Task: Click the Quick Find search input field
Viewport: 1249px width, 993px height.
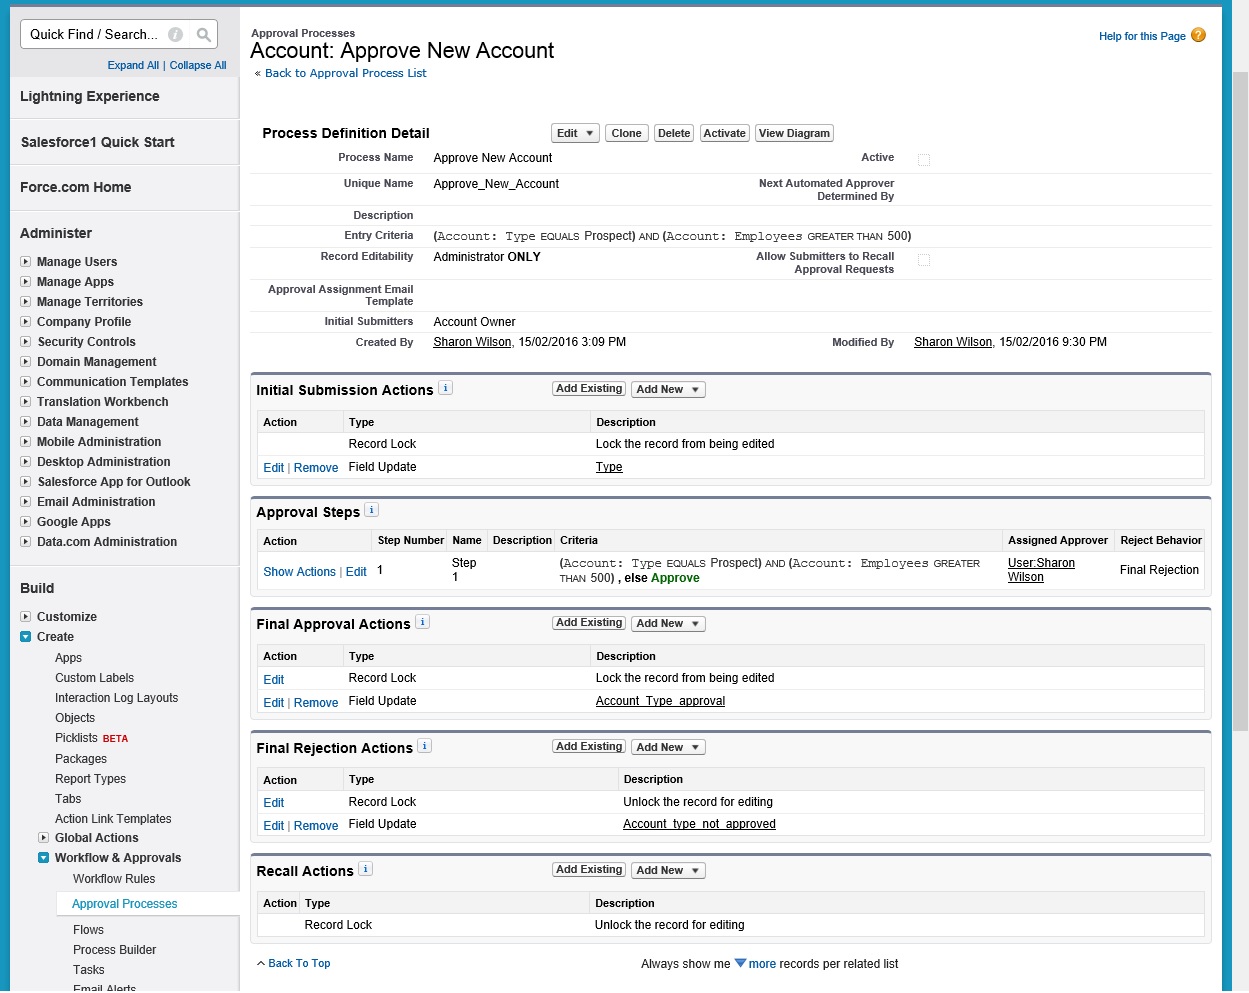Action: click(95, 35)
